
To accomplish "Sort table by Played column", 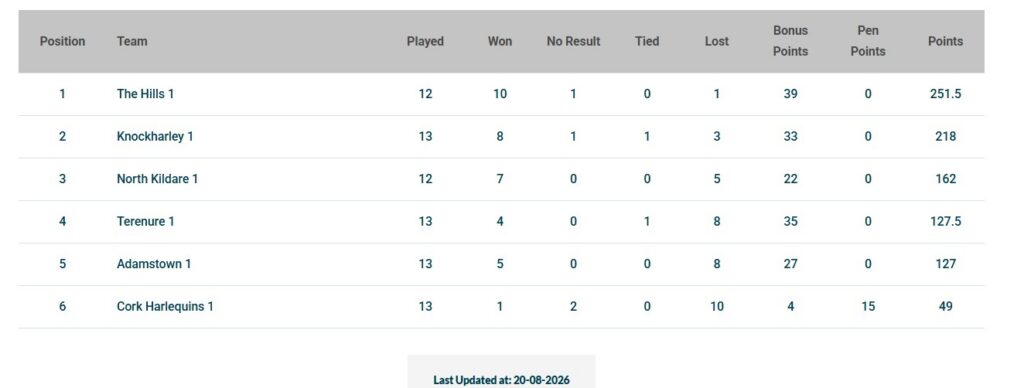I will point(425,41).
